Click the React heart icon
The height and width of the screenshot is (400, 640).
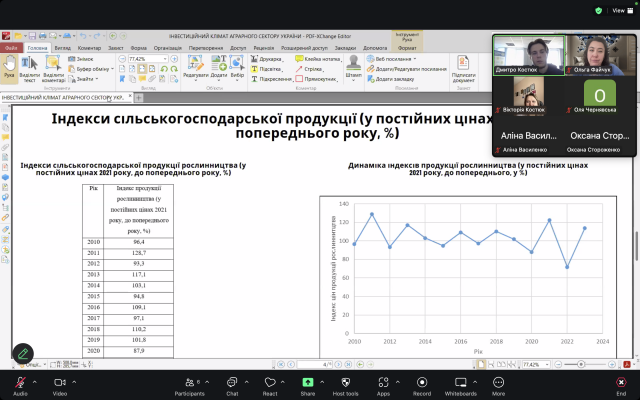click(269, 383)
